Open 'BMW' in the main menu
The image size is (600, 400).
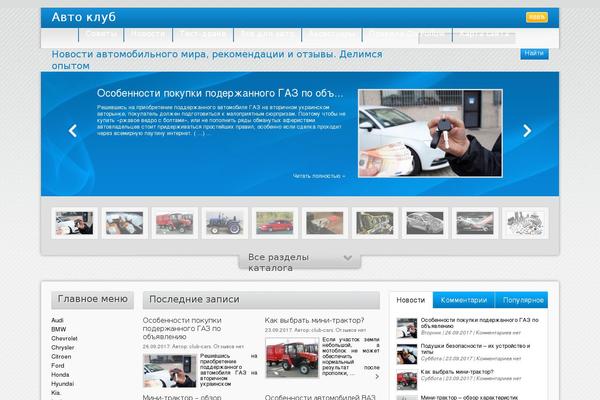click(x=59, y=329)
